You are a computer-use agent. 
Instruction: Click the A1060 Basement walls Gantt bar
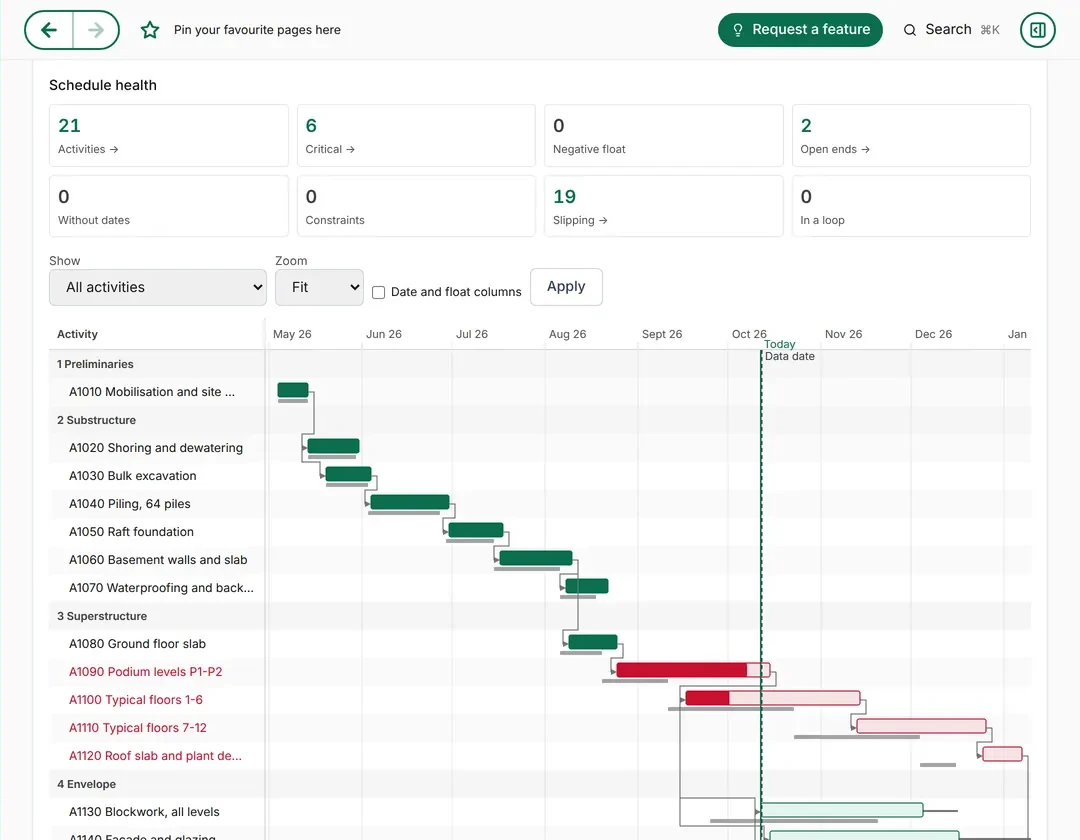(x=536, y=558)
